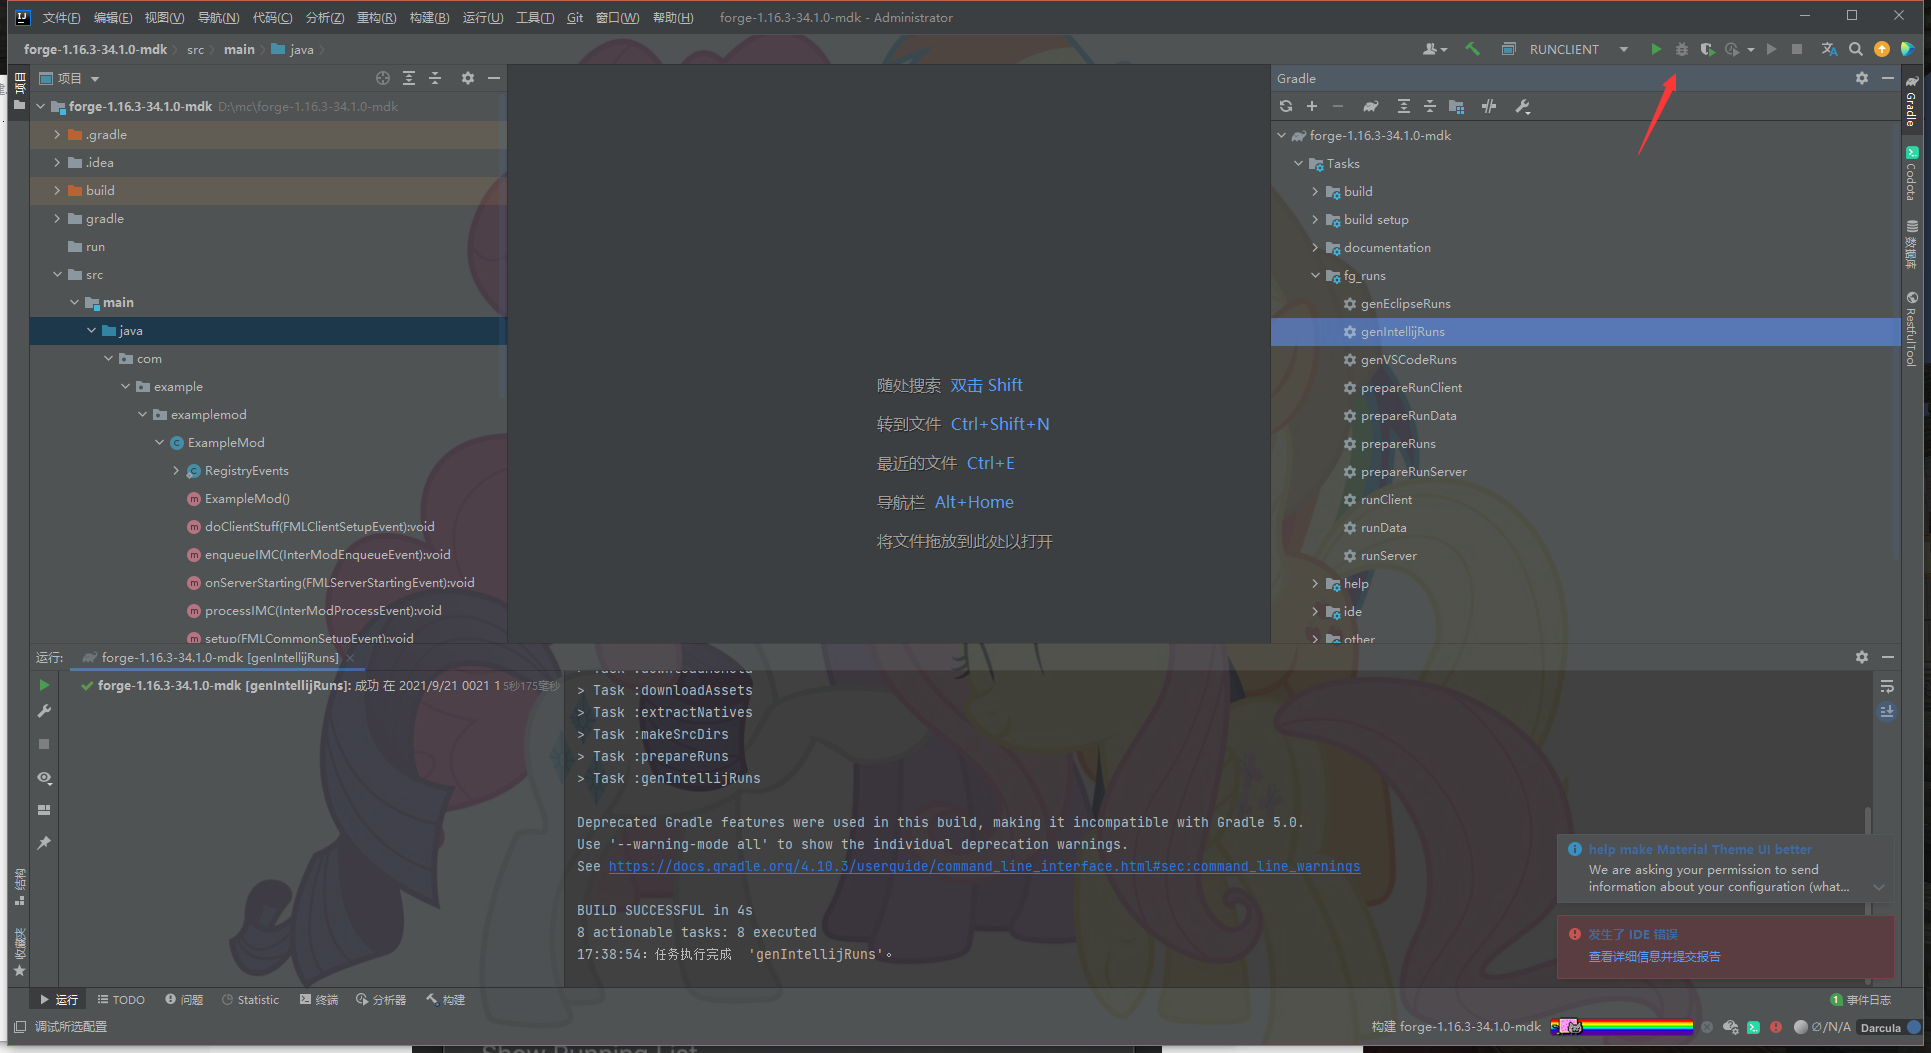Toggle soft-wrap in run console
1931x1053 pixels.
point(1887,686)
